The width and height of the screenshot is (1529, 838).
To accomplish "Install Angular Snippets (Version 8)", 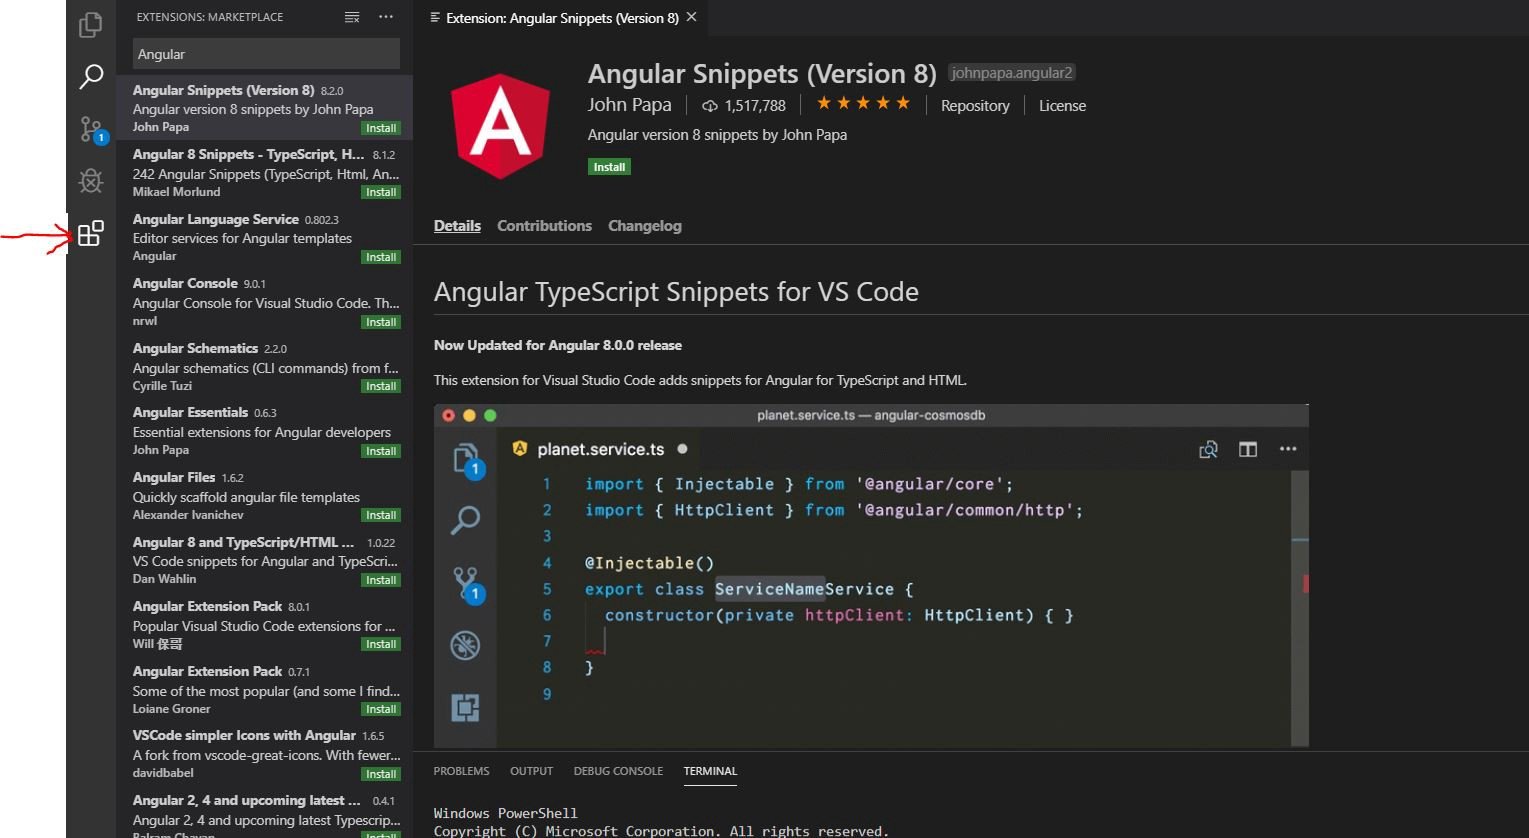I will [609, 166].
